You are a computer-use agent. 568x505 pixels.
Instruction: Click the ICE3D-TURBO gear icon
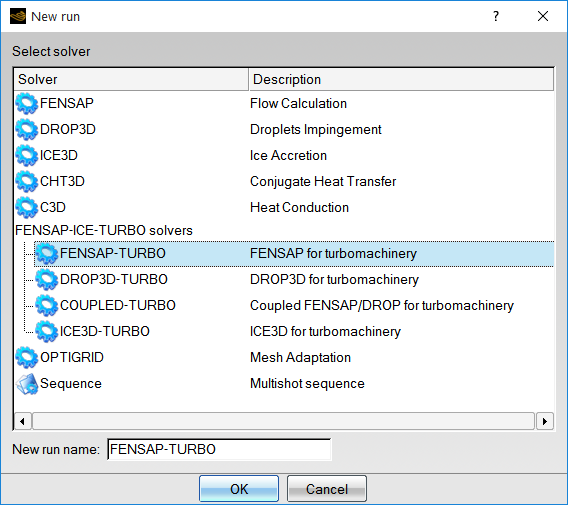(x=47, y=331)
